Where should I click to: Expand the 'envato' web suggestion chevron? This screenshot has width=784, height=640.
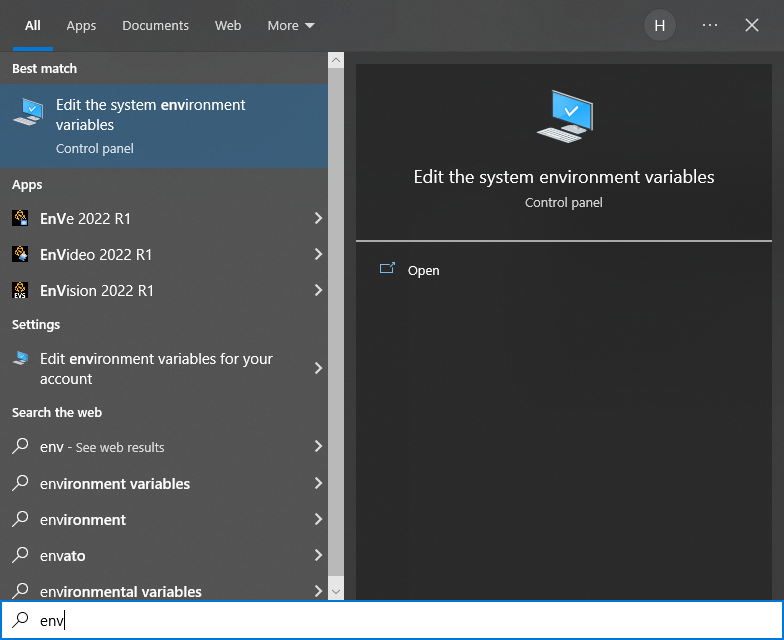point(318,555)
